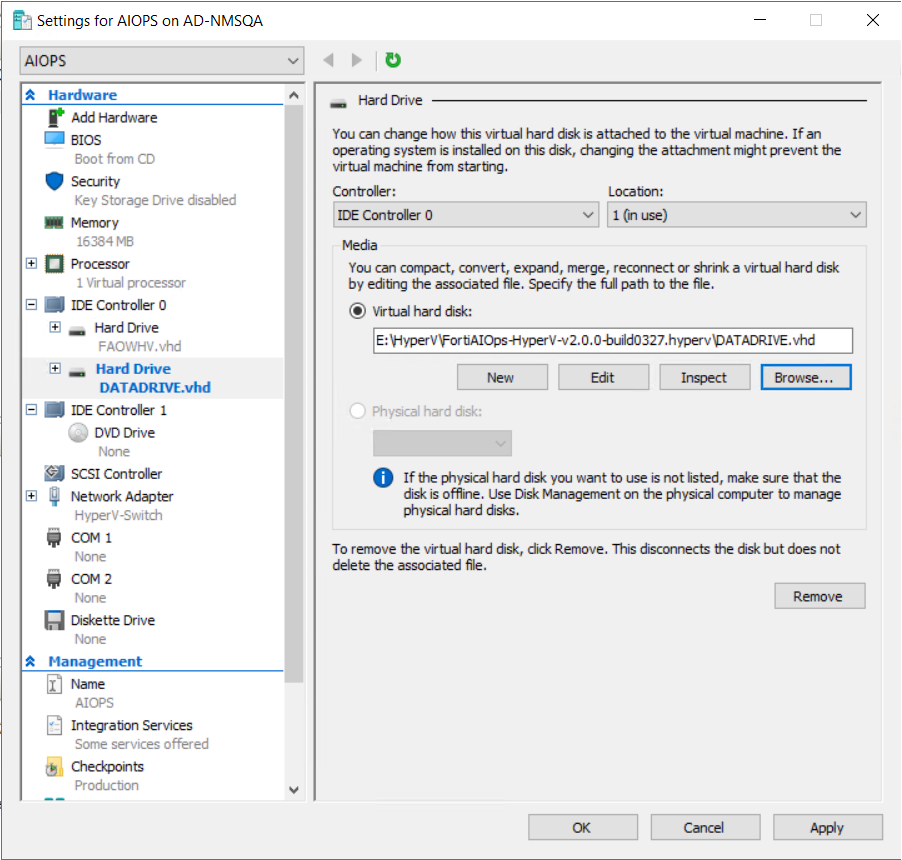902x860 pixels.
Task: Select the Integration Services item
Action: coord(131,725)
